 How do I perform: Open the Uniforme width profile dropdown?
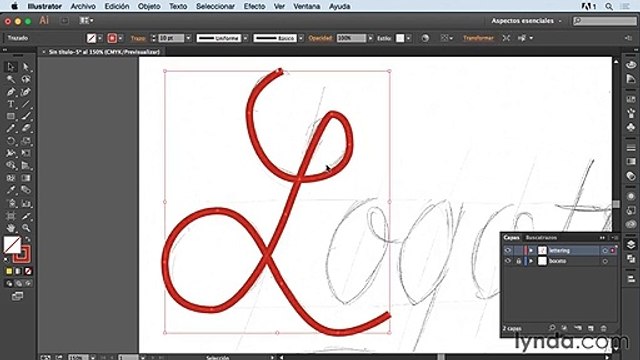point(246,38)
